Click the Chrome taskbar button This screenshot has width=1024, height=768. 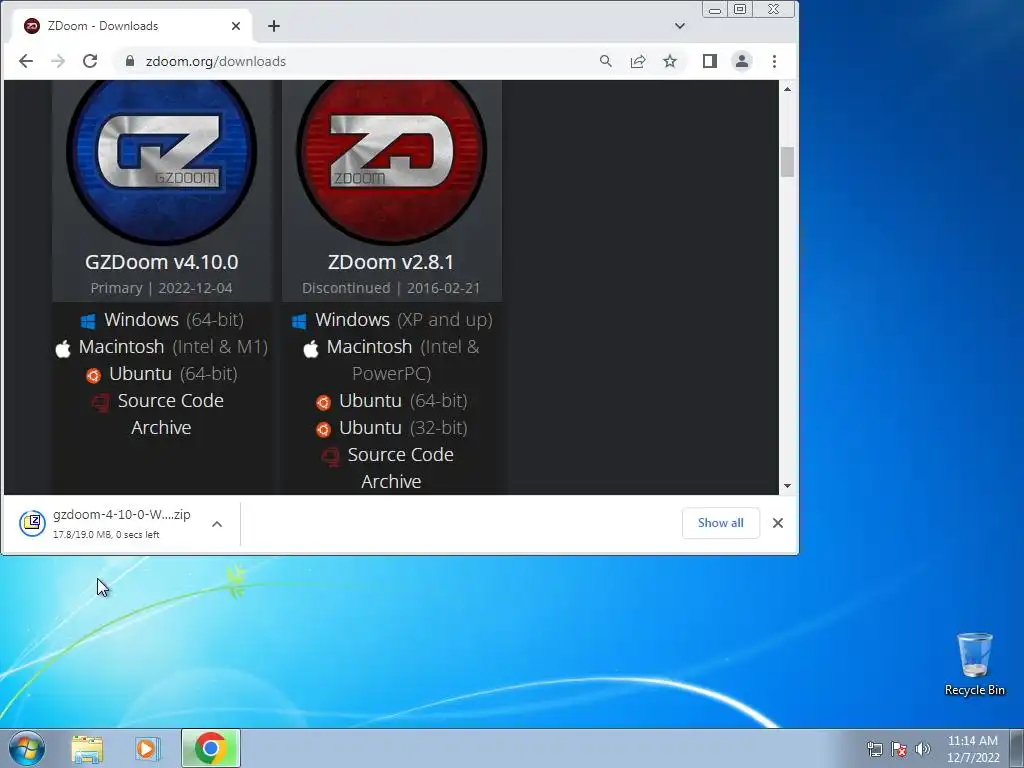click(x=211, y=748)
